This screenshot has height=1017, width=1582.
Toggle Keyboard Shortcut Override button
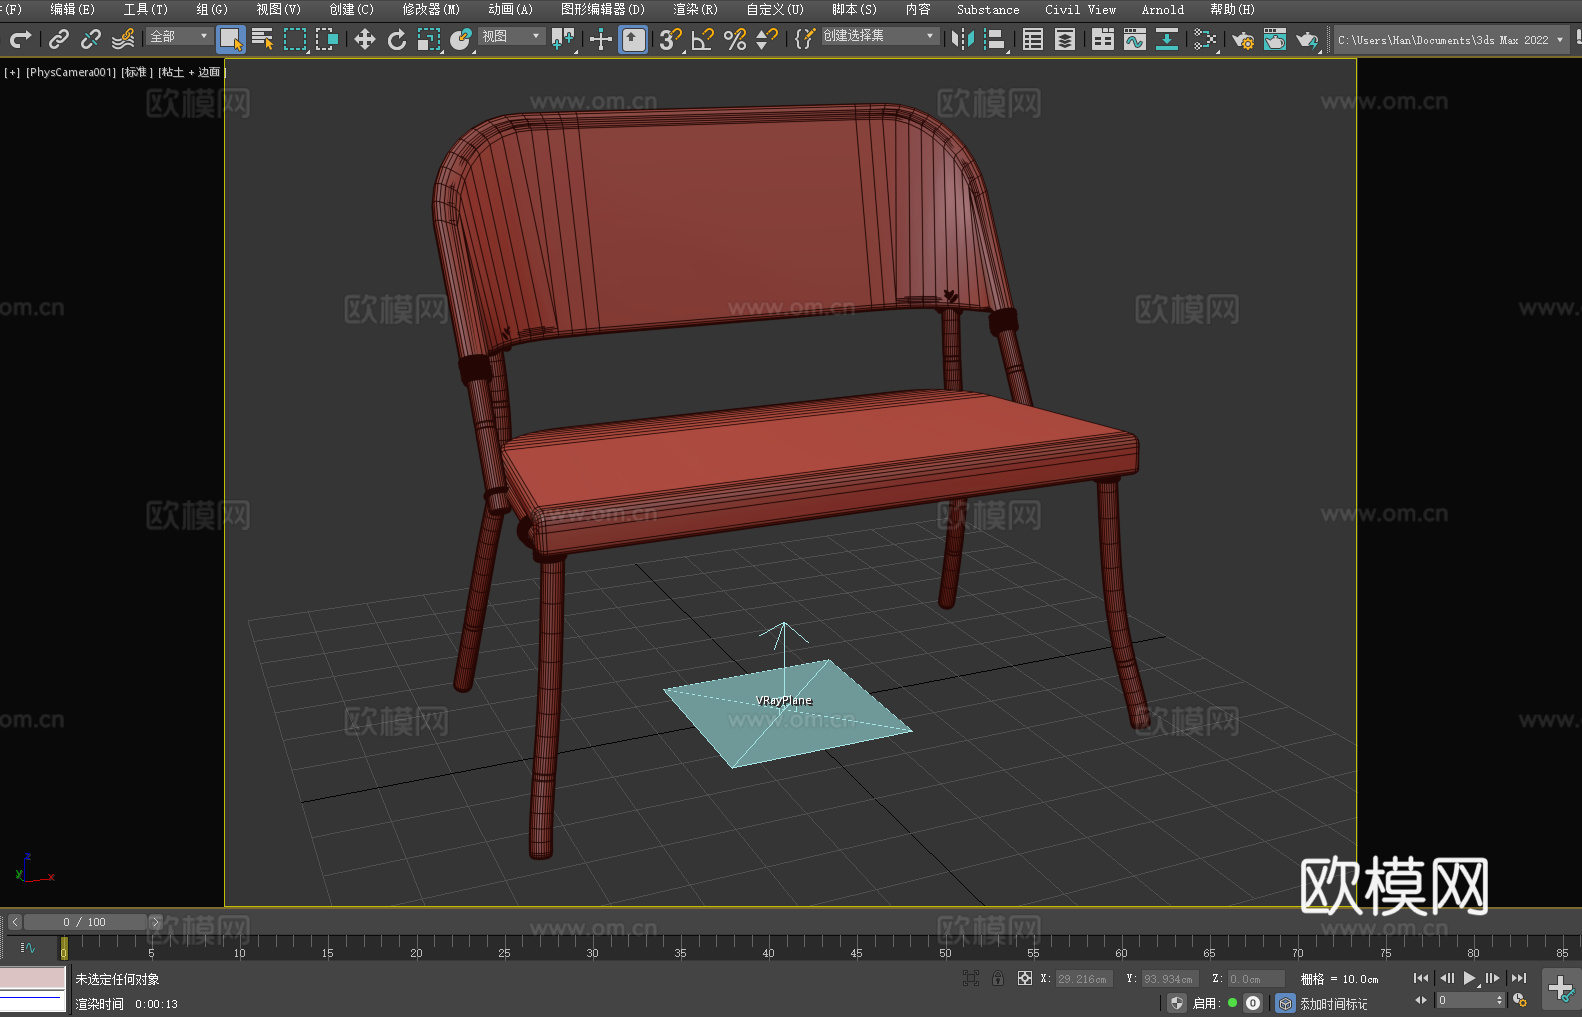coord(633,39)
